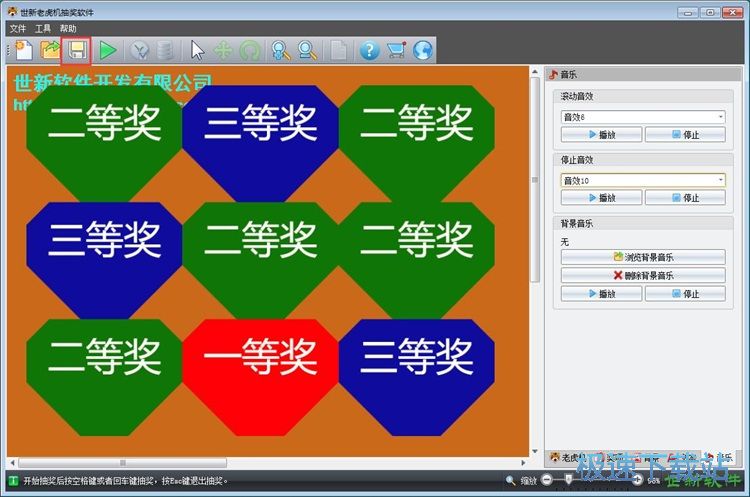Open the 帮助 menu
This screenshot has width=750, height=497.
click(68, 29)
